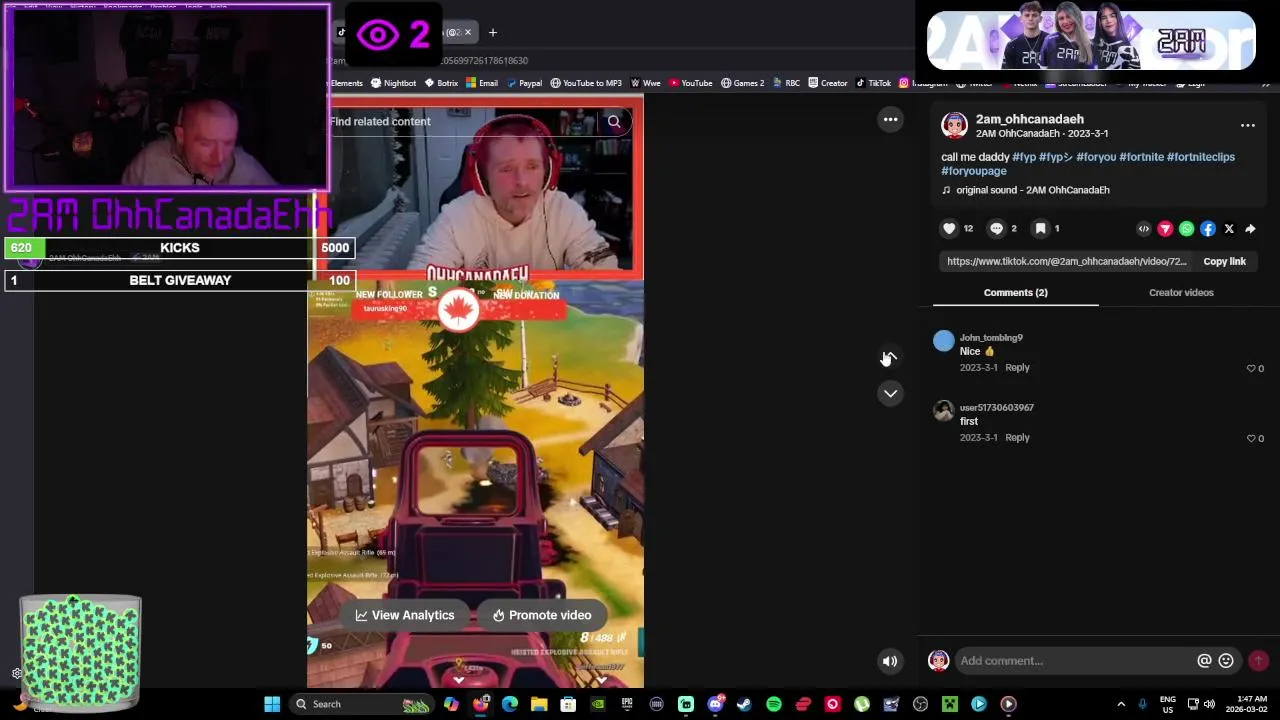Show hidden system tray icons chevron
The width and height of the screenshot is (1280, 720).
[1121, 704]
